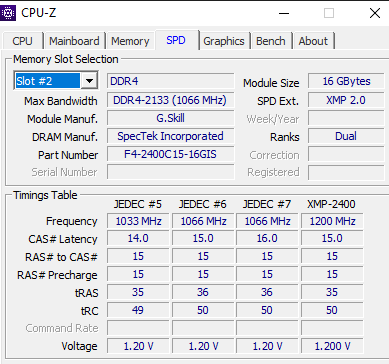Click the Module Size label
389x364 pixels.
click(x=271, y=83)
